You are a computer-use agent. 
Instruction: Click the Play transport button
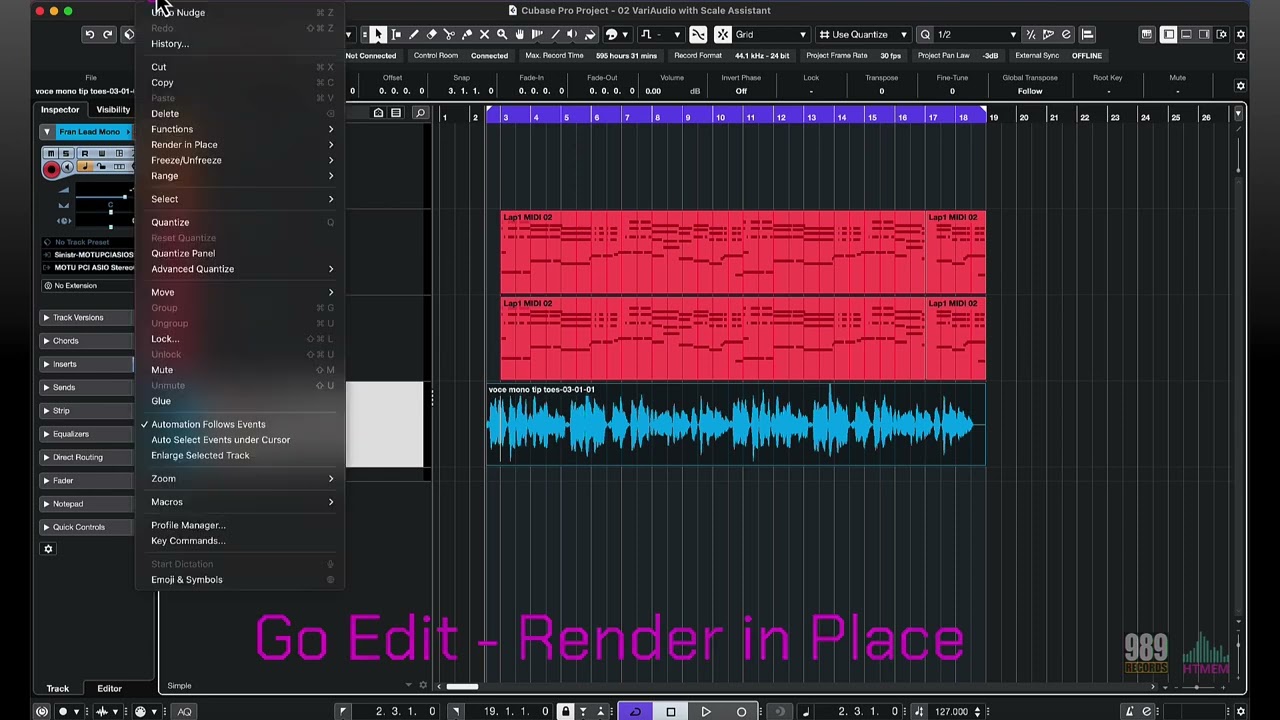click(706, 711)
